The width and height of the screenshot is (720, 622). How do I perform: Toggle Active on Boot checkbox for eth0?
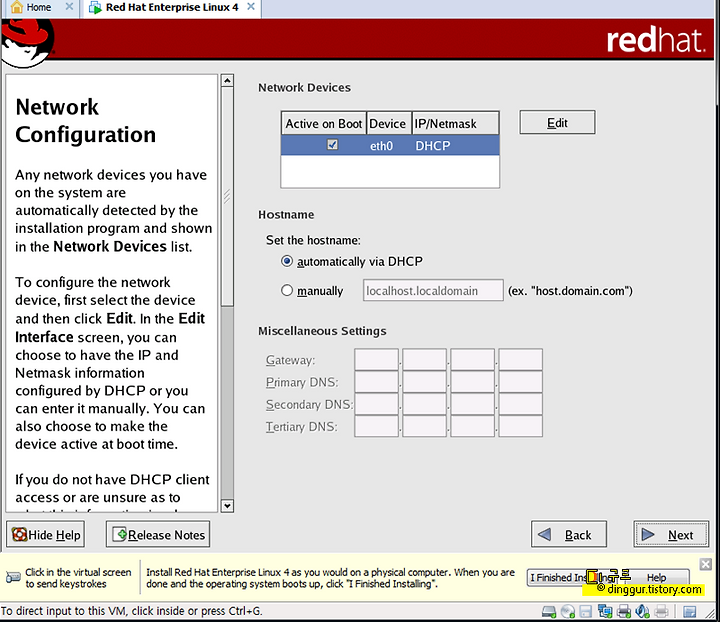(x=332, y=145)
